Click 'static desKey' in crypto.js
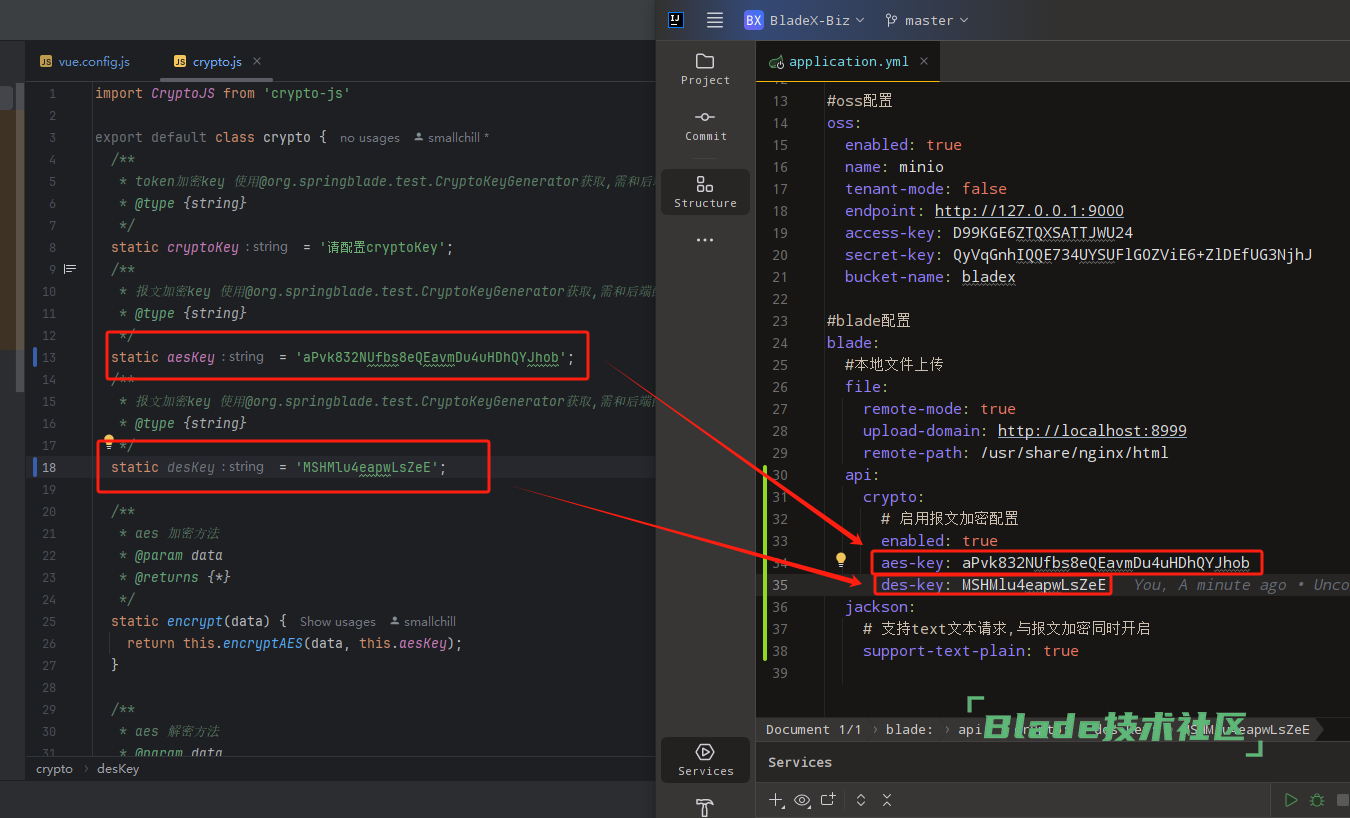Screen dimensions: 1350x818 click(163, 467)
